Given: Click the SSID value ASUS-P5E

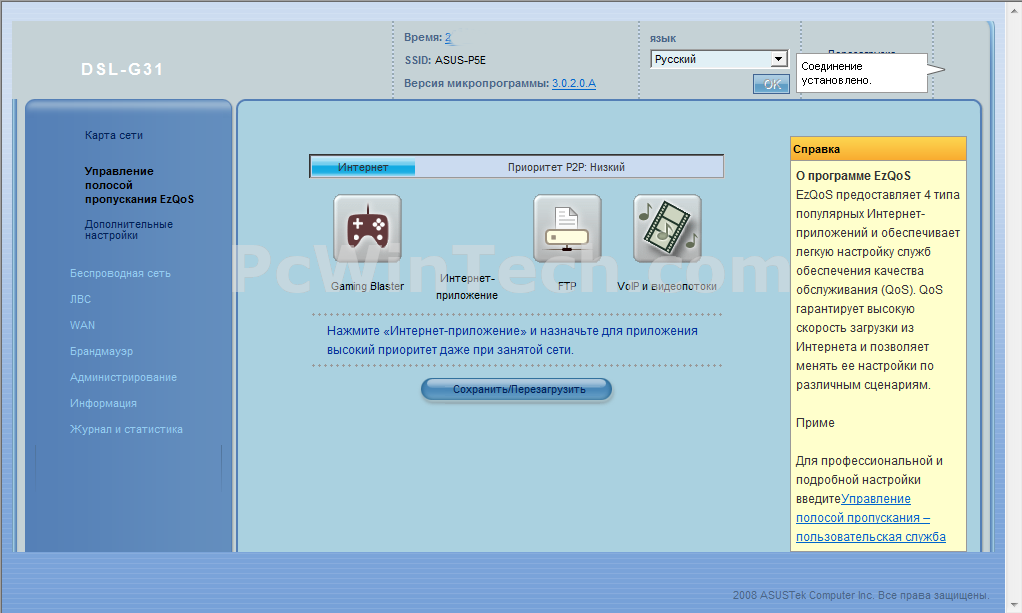Looking at the screenshot, I should (x=460, y=60).
